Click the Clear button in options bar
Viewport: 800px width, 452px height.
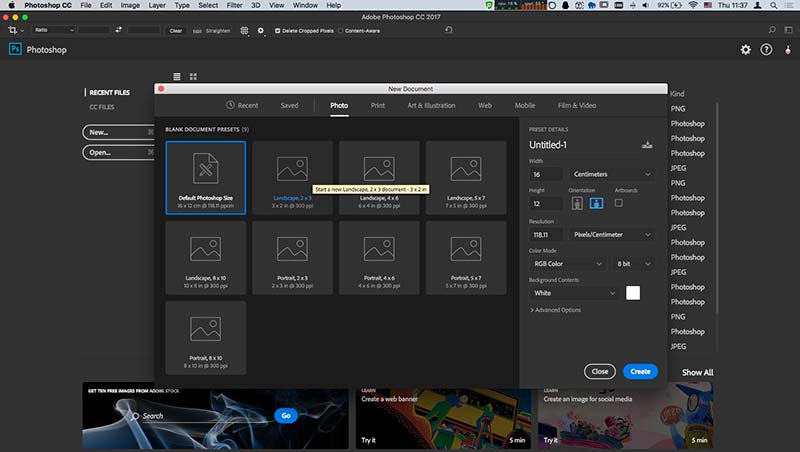[176, 31]
